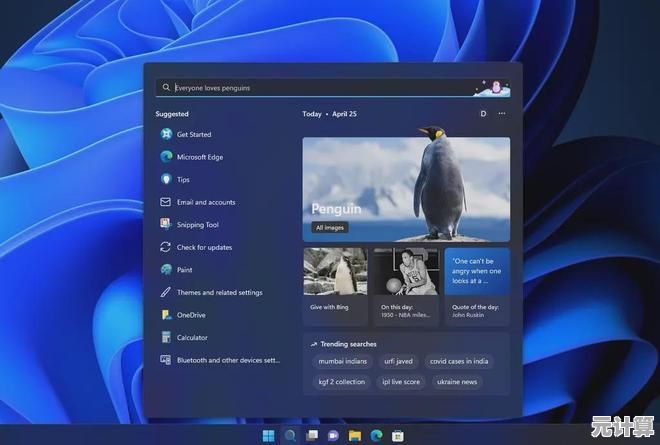
Task: Launch Microsoft Edge from suggested list
Action: 198,157
